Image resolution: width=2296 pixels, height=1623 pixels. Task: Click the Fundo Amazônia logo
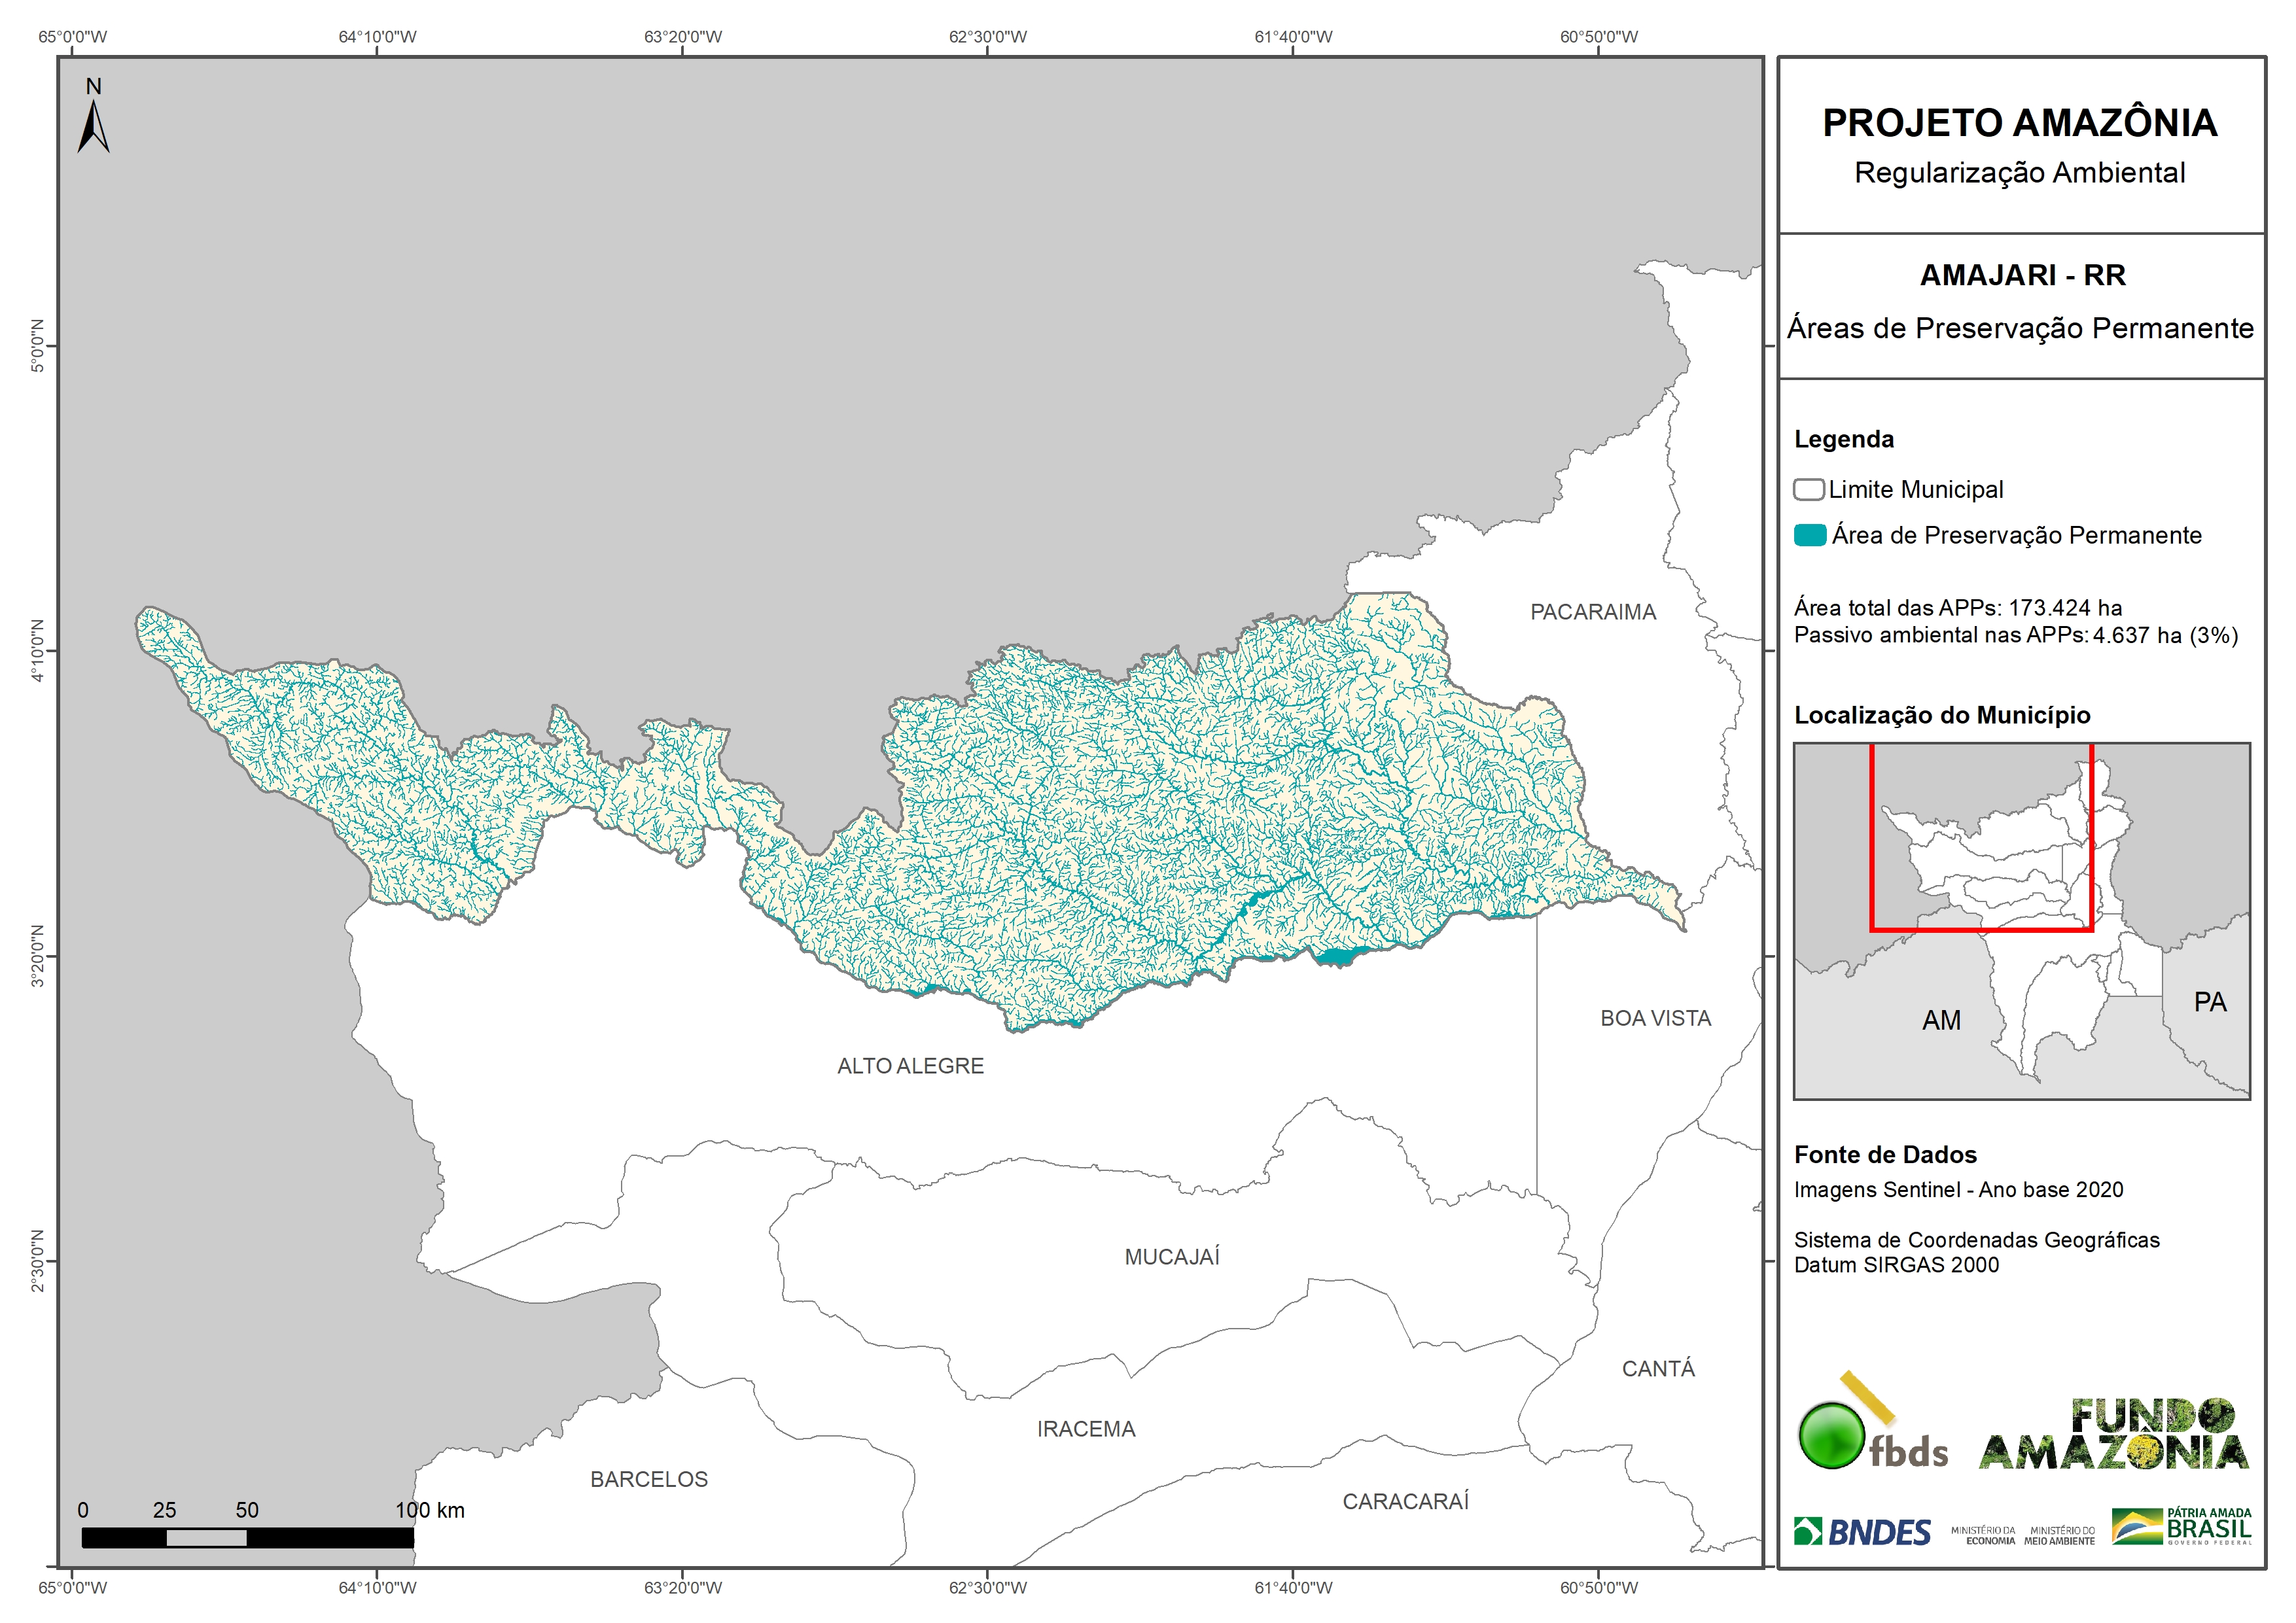(x=2113, y=1435)
